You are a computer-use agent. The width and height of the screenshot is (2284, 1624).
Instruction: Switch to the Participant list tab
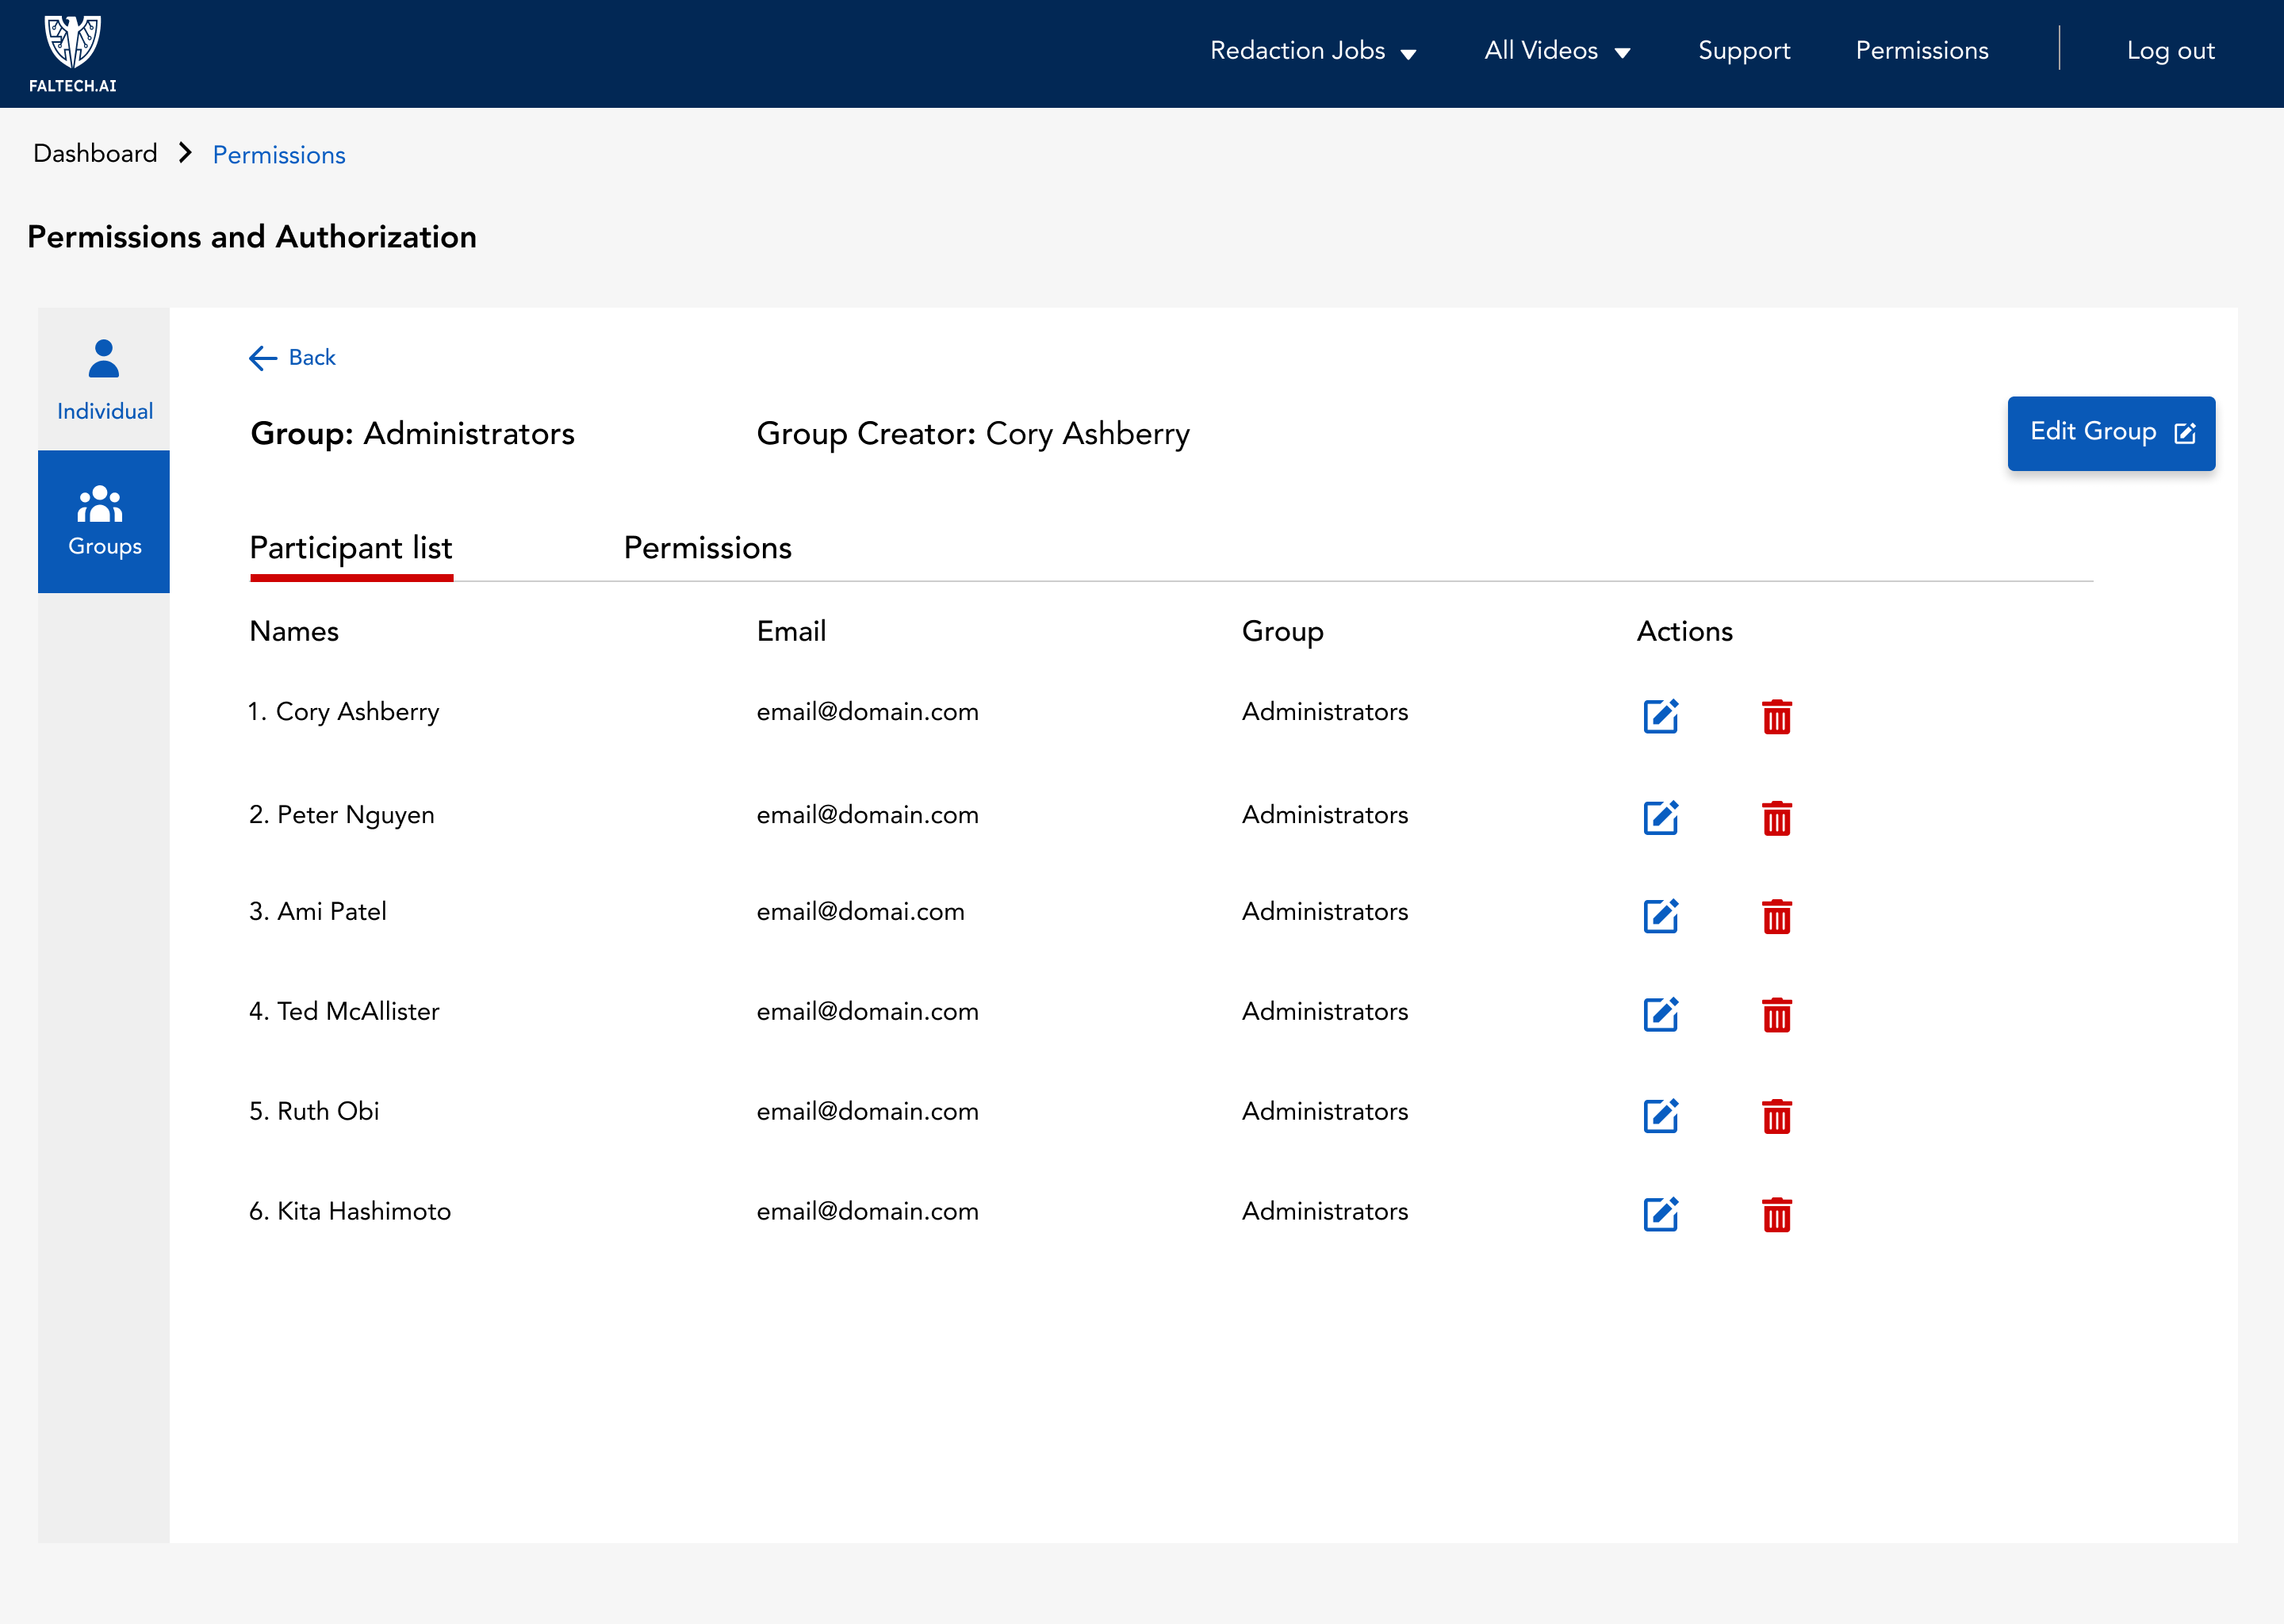[x=351, y=549]
